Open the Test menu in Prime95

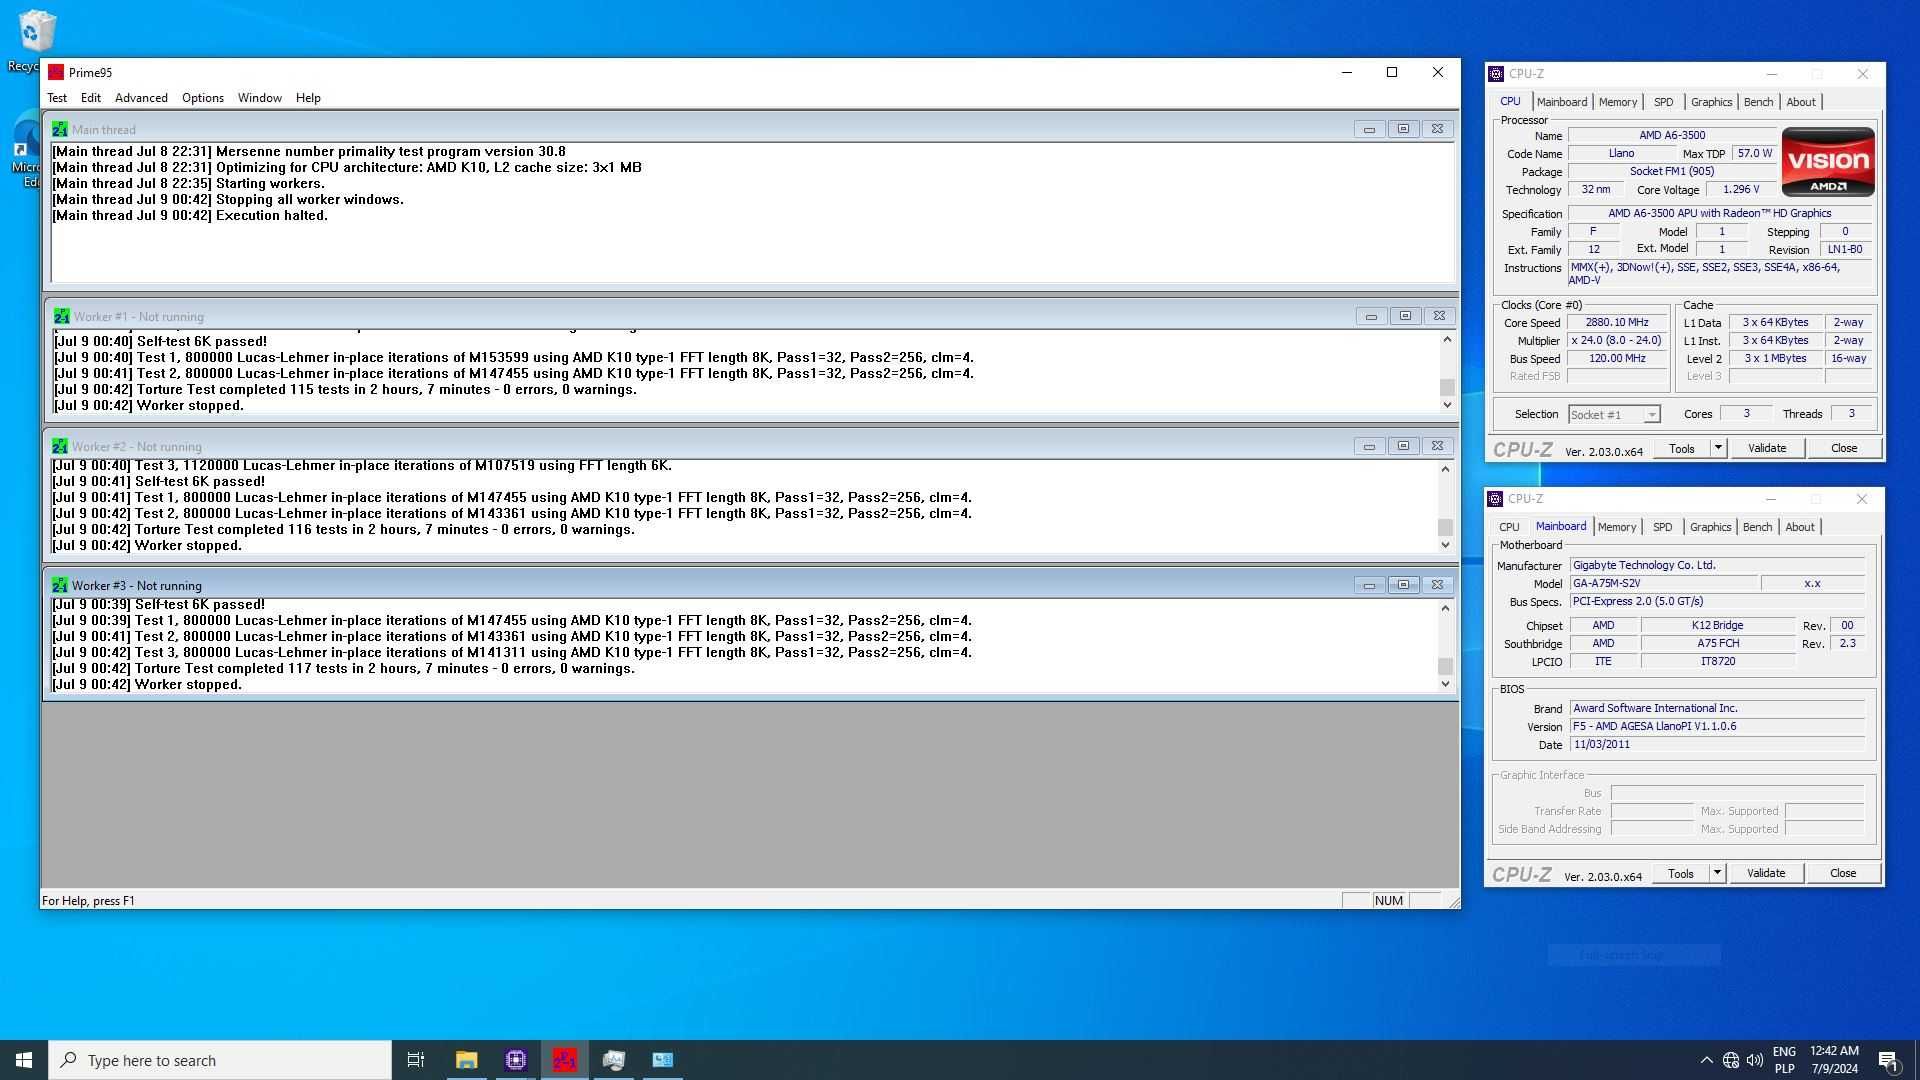click(57, 98)
